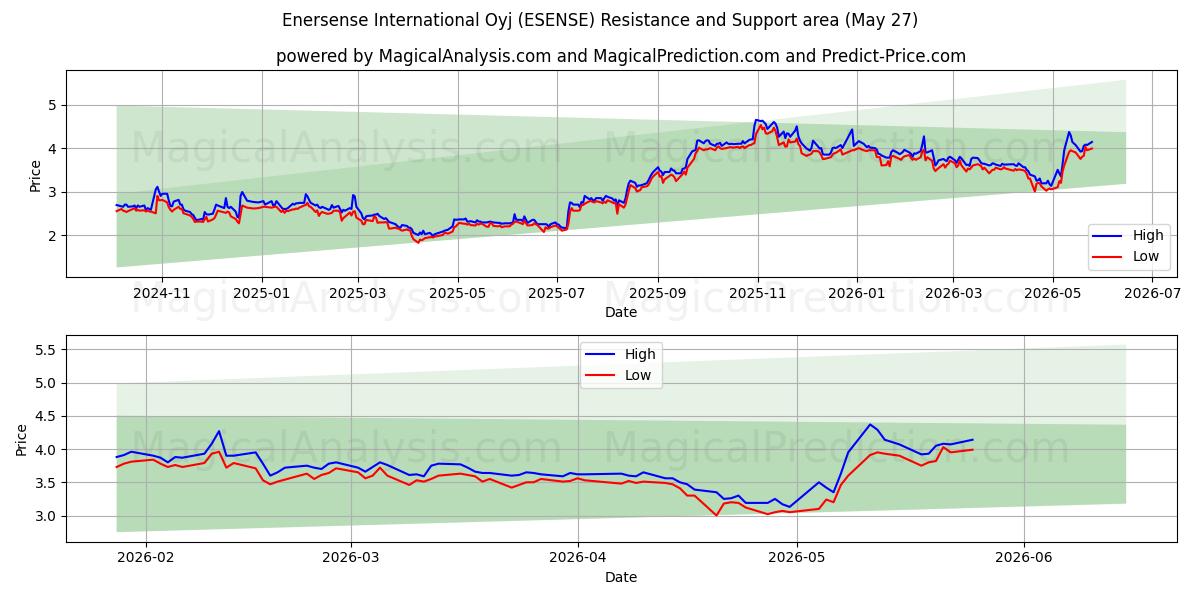Click 'High' in the lower chart legend

coord(640,354)
